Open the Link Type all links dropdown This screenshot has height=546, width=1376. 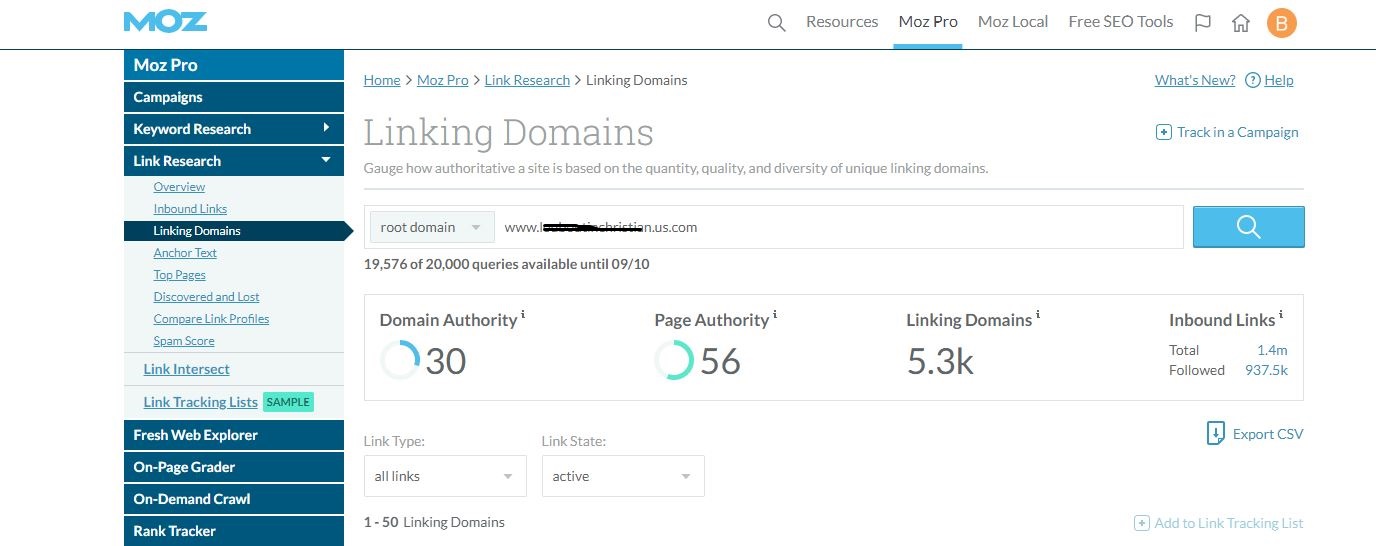(444, 476)
